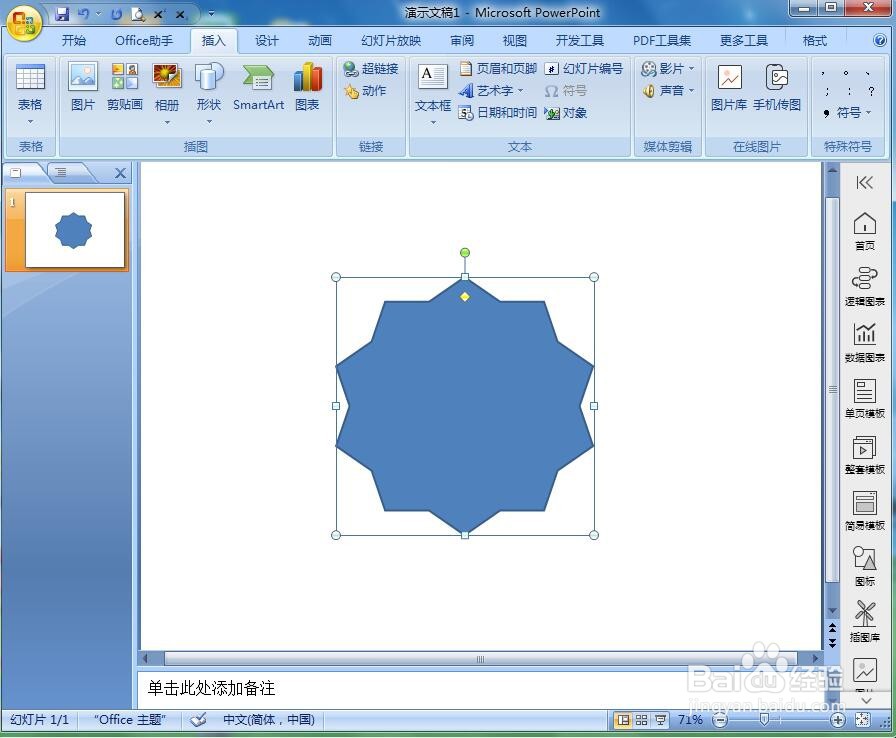Open 图标 icons library in sidebar

[x=865, y=566]
